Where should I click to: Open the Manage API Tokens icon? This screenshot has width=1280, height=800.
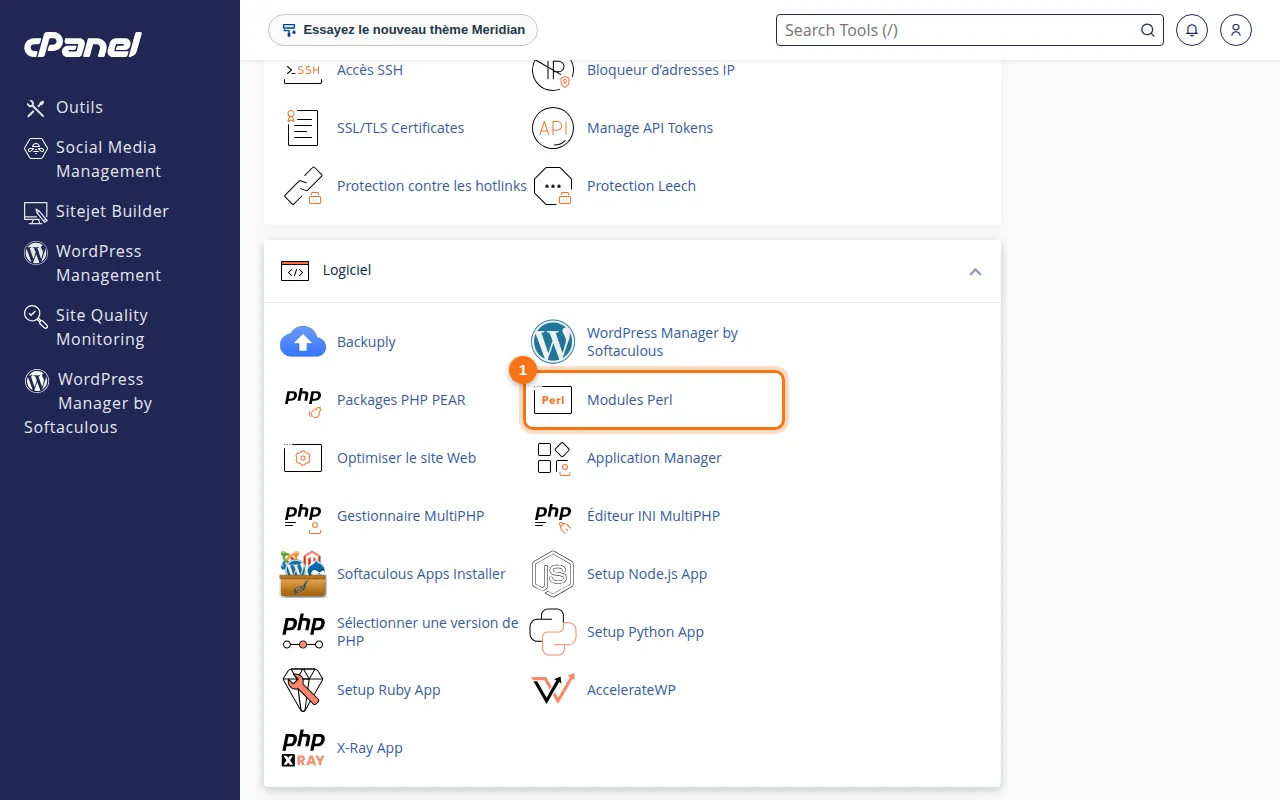coord(553,128)
